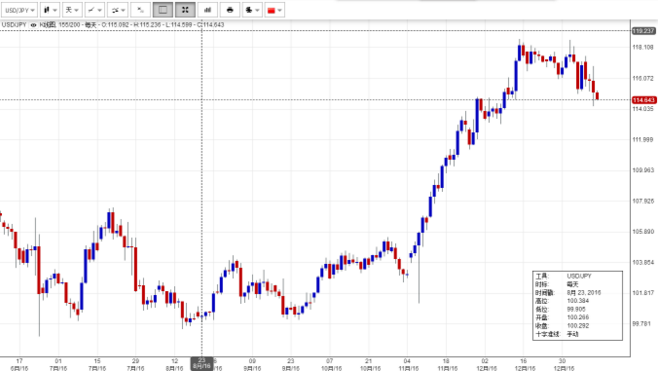Click the crosshair price label 119.237
Viewport: 663px width, 373px height.
click(644, 31)
